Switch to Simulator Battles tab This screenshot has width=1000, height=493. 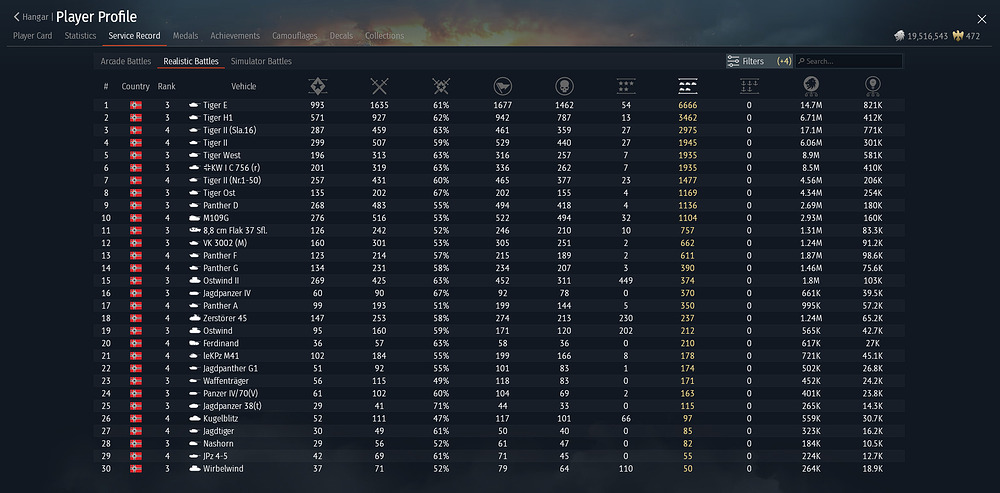261,61
